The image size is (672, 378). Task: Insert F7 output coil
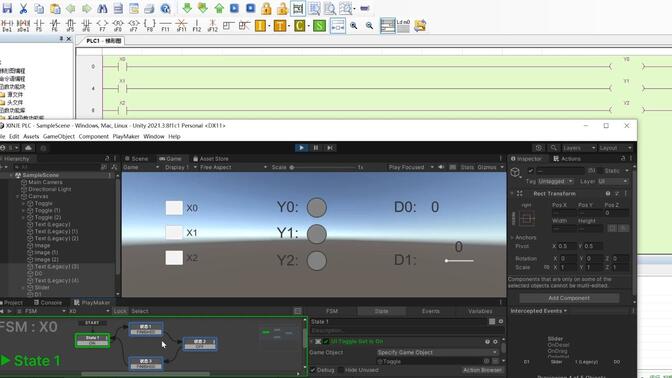click(x=102, y=26)
